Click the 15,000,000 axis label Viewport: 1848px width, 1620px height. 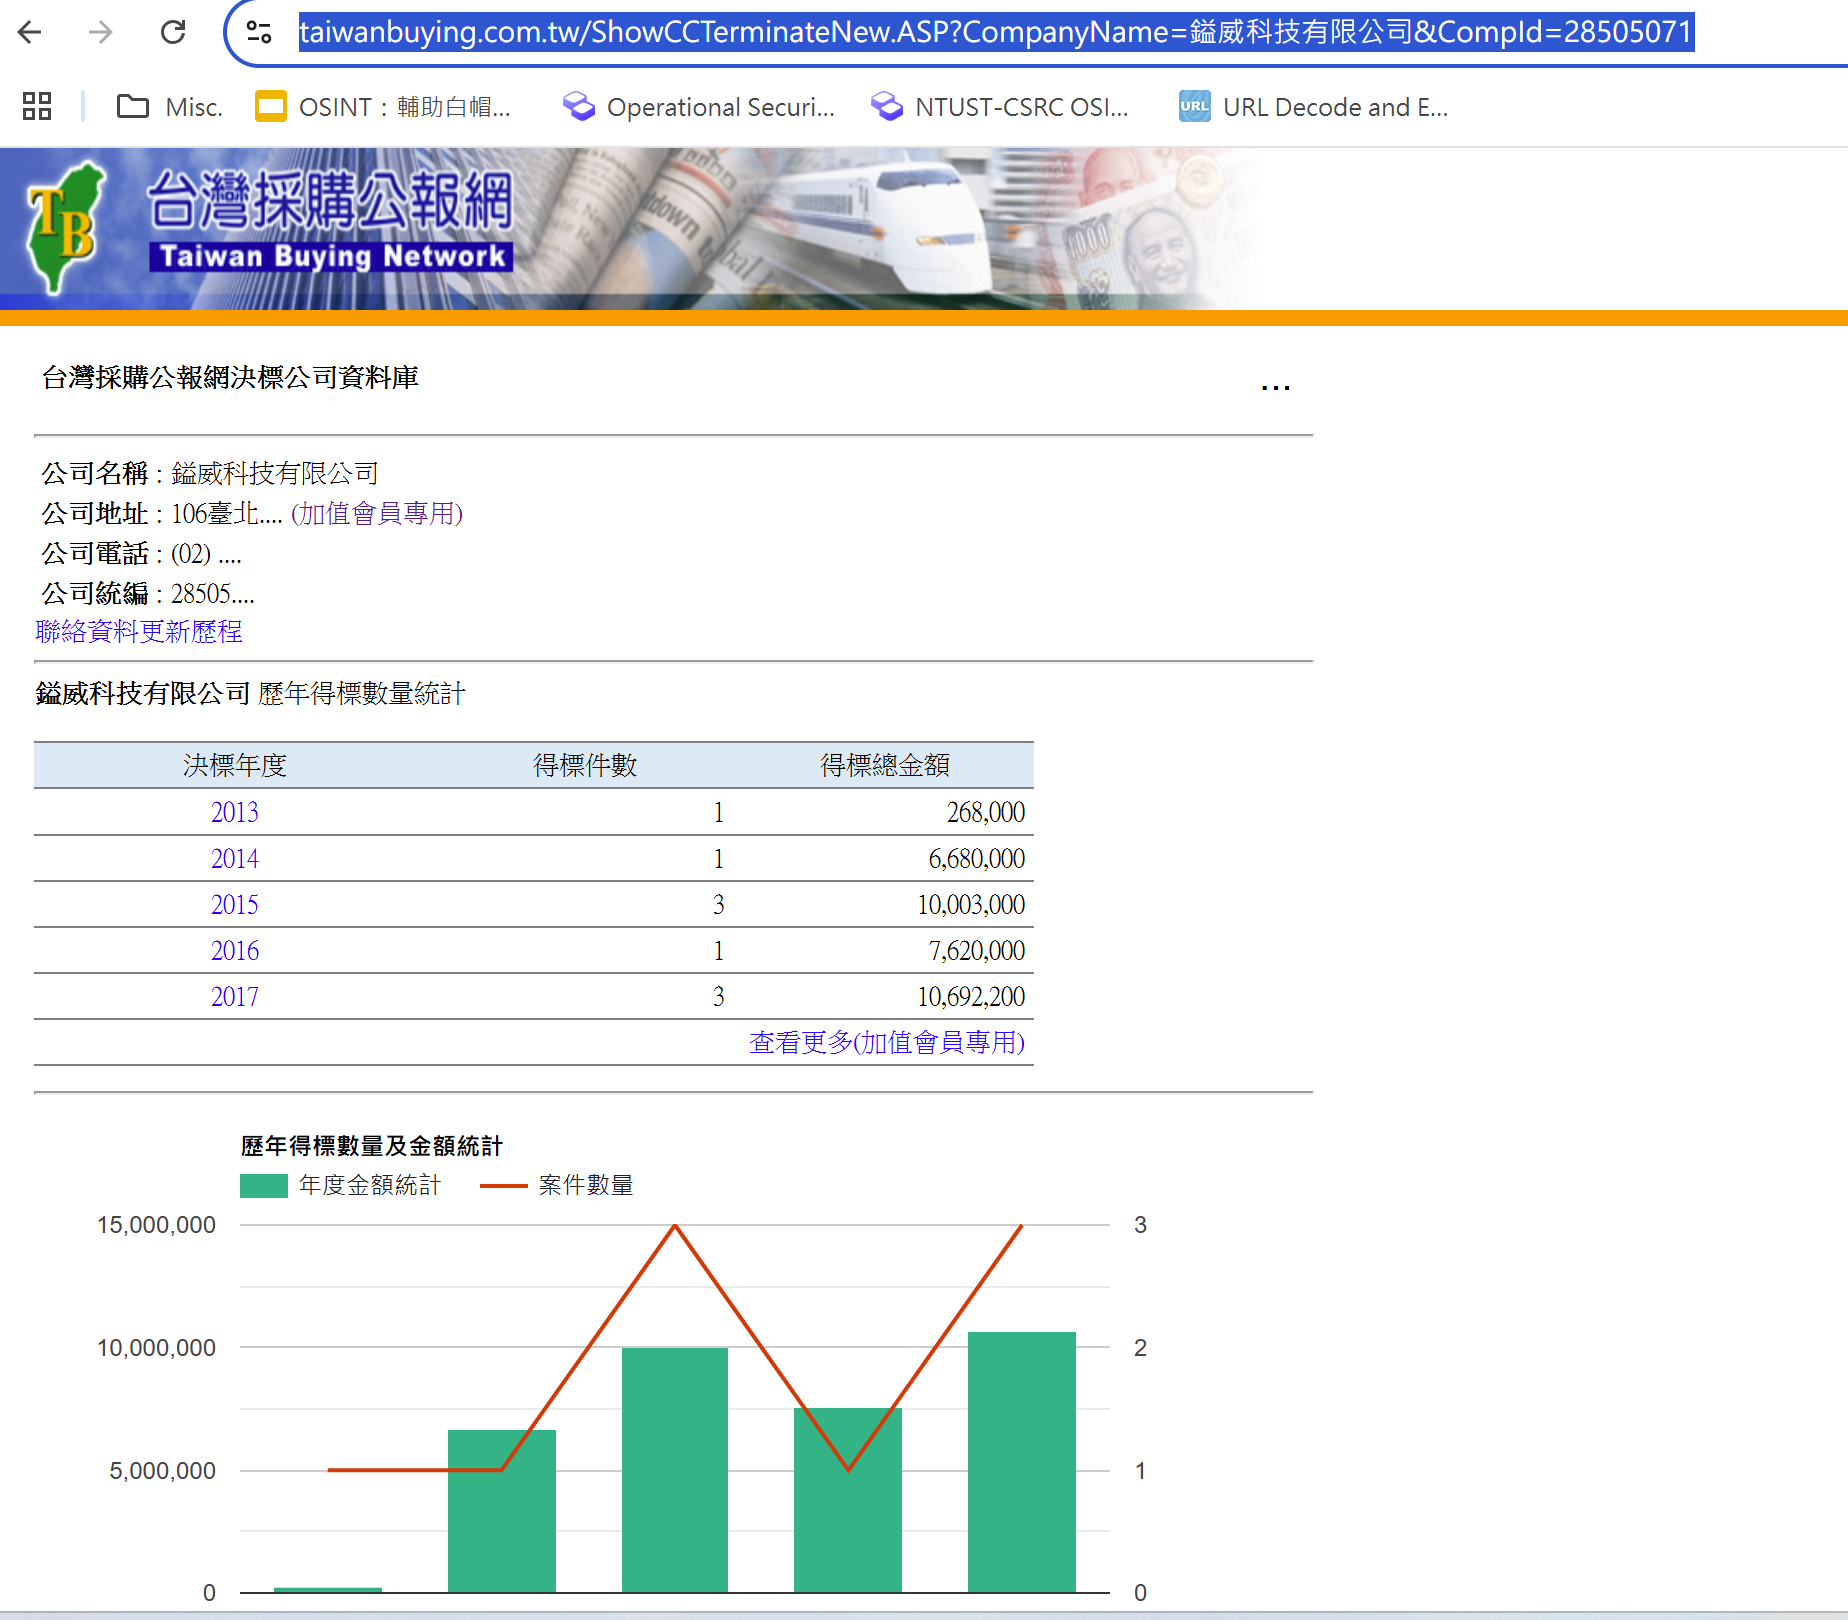pyautogui.click(x=156, y=1225)
